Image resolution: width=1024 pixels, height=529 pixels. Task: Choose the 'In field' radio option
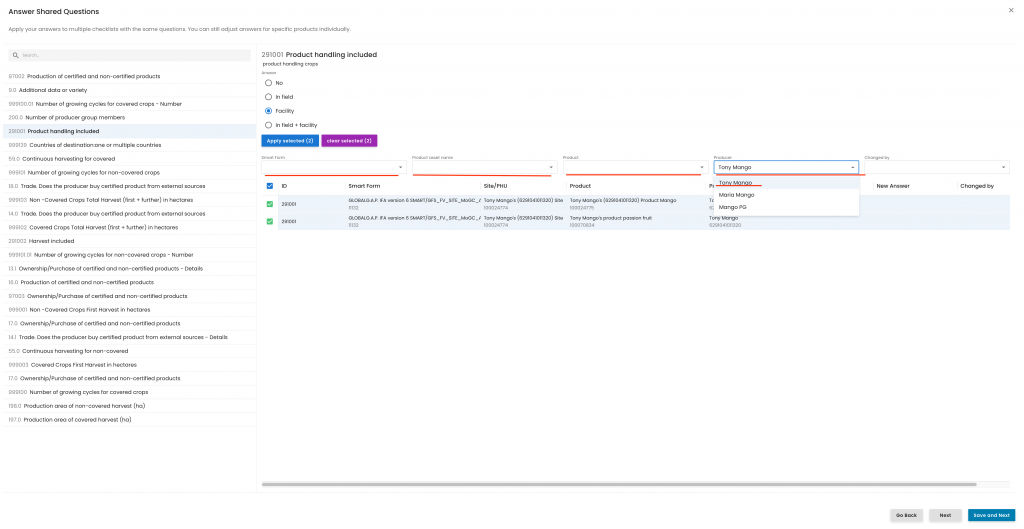coord(268,97)
